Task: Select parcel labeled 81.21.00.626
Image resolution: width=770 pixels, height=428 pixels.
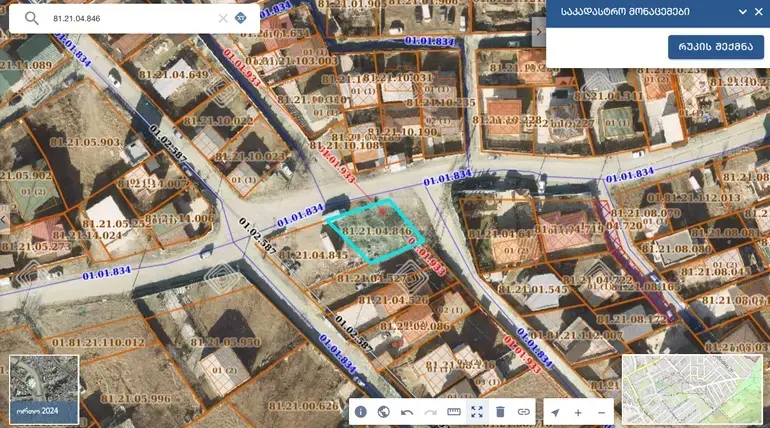Action: [303, 406]
